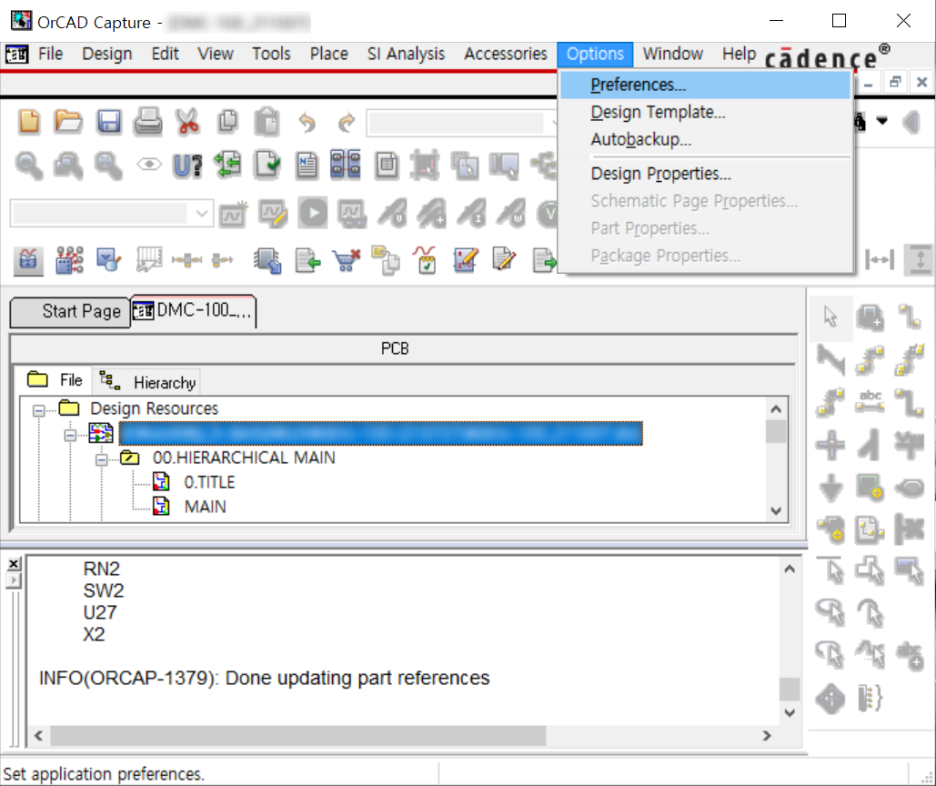Click the Cut scissors icon
This screenshot has width=936, height=786.
[187, 122]
